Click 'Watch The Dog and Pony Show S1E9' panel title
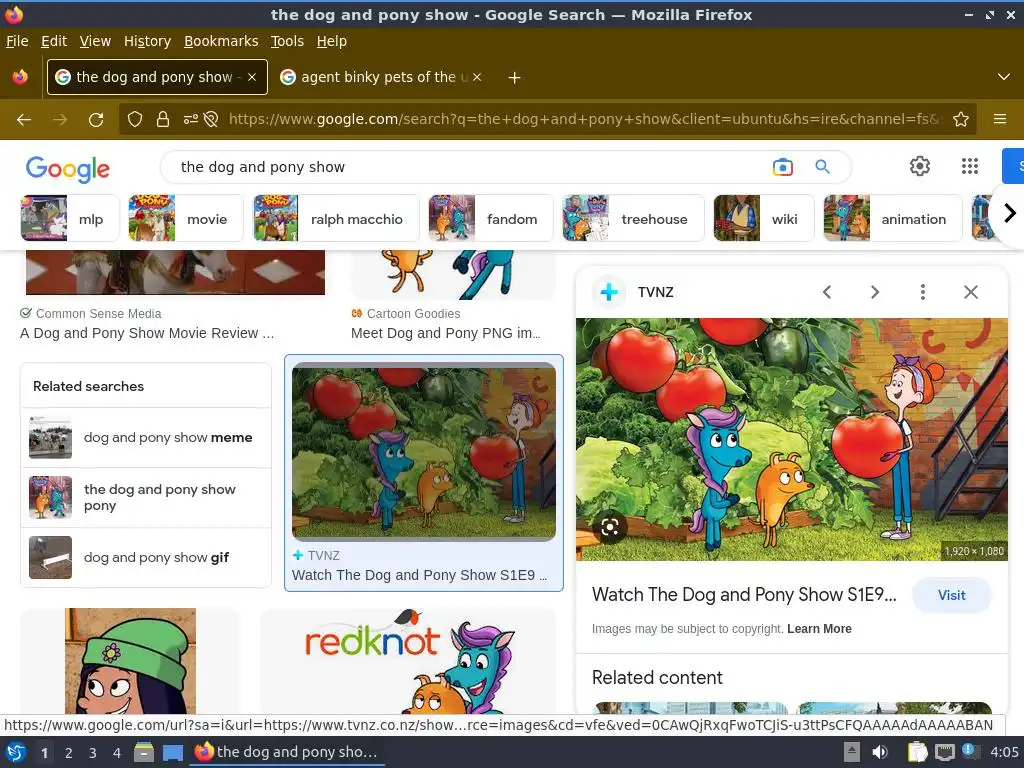The height and width of the screenshot is (768, 1024). click(744, 595)
